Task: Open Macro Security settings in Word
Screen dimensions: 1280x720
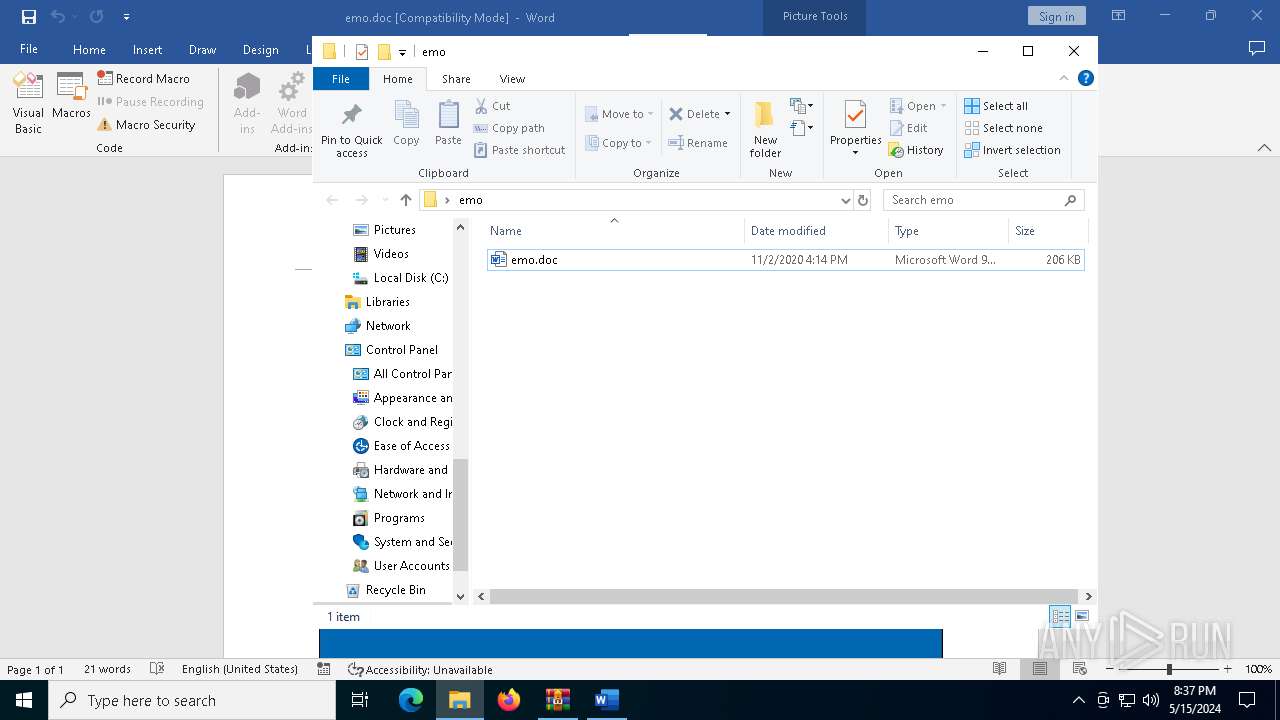Action: [x=146, y=125]
